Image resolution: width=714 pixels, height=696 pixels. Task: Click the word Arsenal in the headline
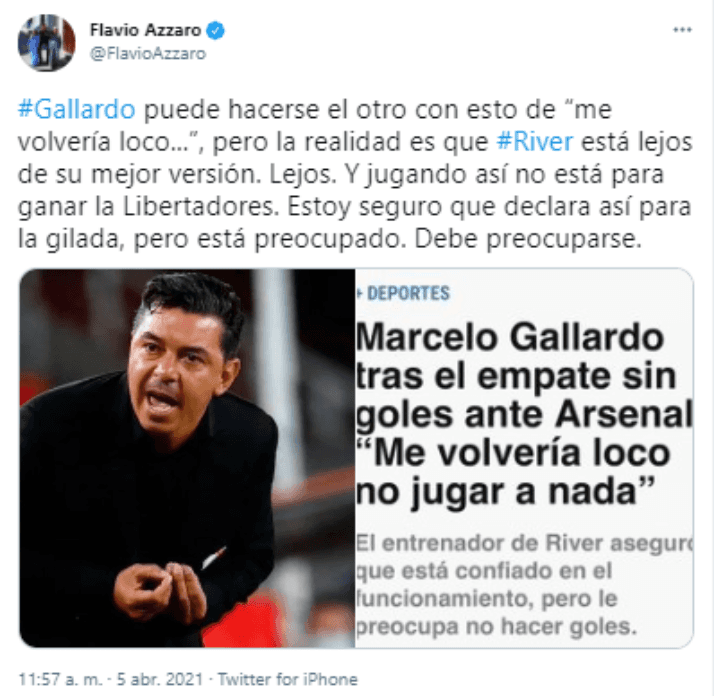tap(624, 415)
